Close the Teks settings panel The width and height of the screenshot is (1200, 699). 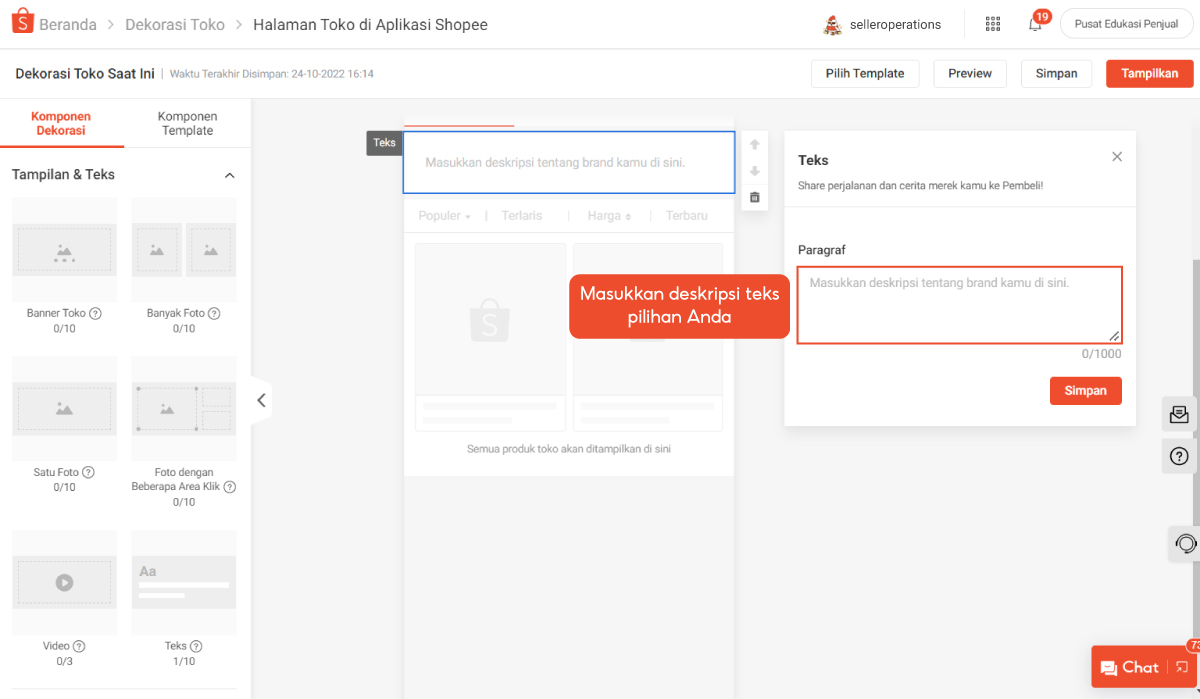[1117, 157]
